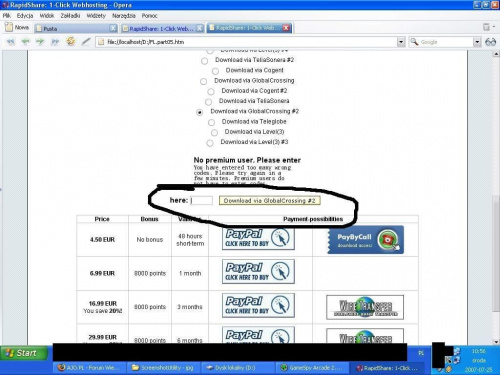Screen dimensions: 500x375
Task: Select Download via Teleglobe radio button
Action: (x=211, y=123)
